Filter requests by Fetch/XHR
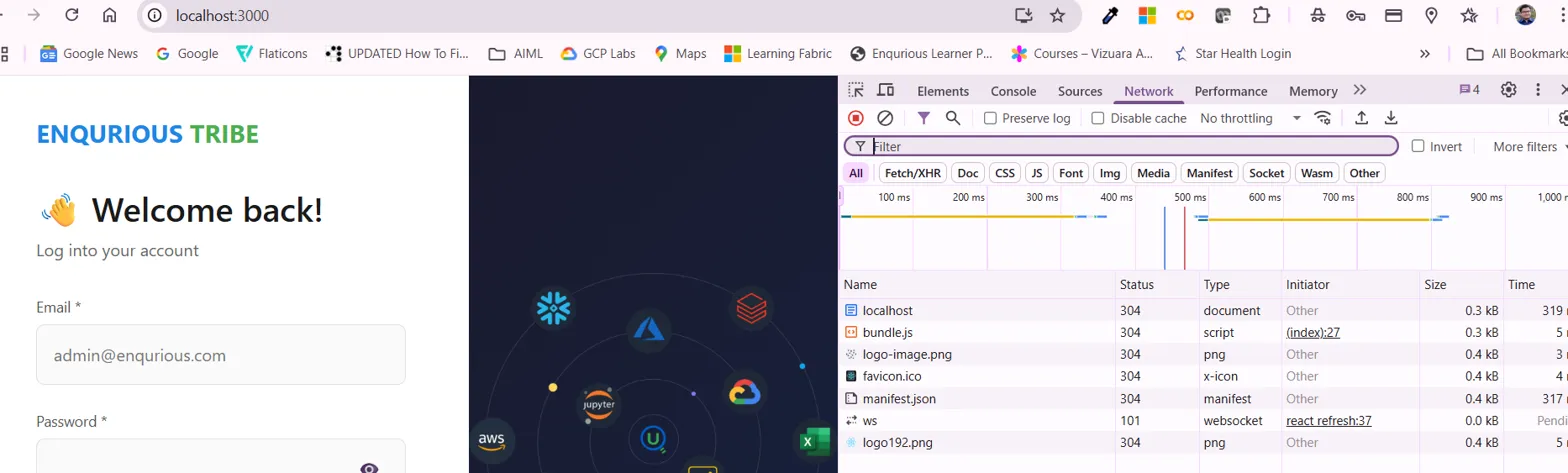This screenshot has width=1568, height=473. (x=914, y=173)
